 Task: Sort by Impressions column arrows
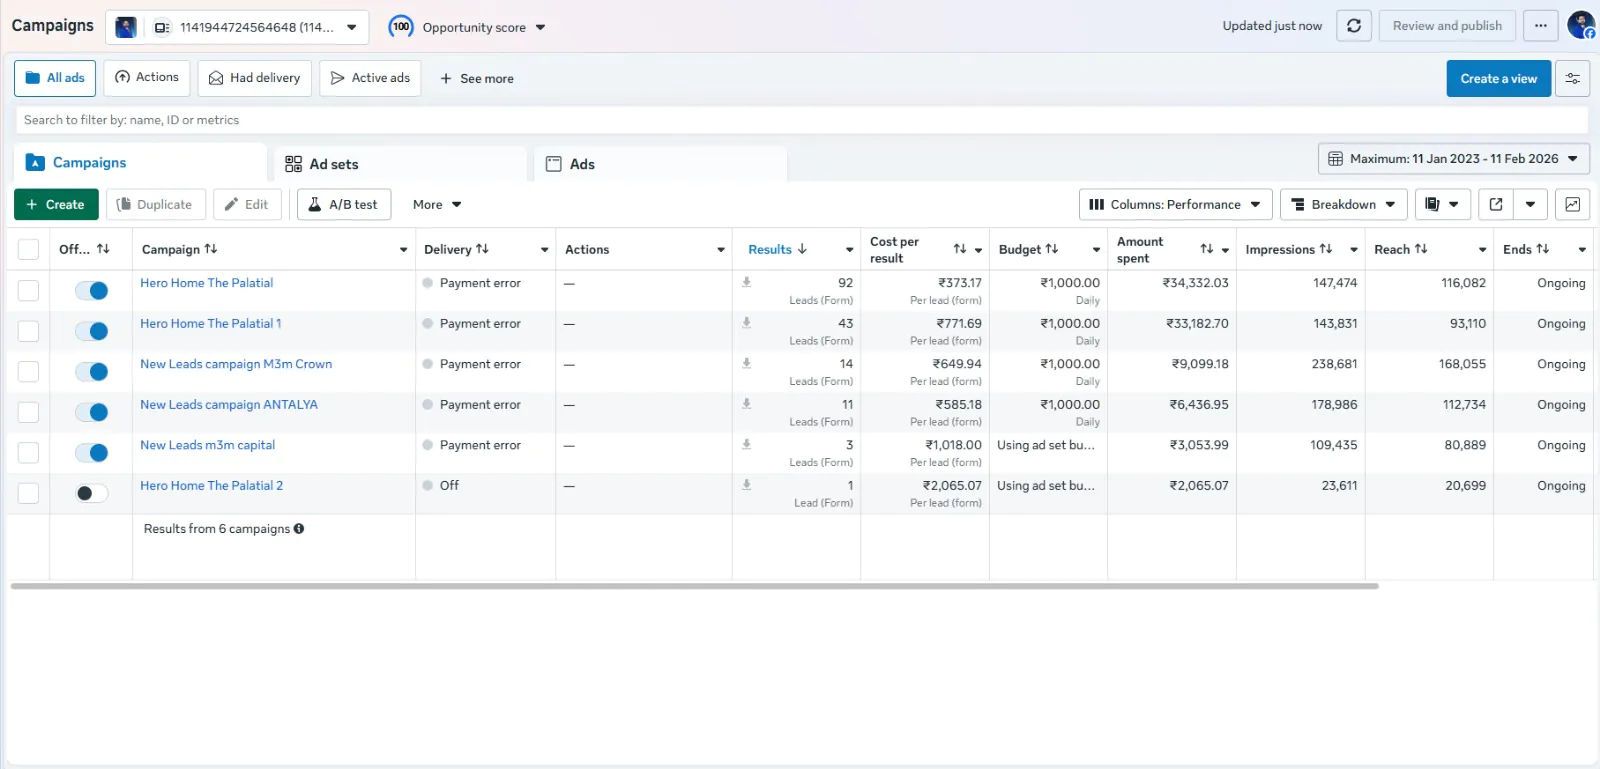[1326, 249]
